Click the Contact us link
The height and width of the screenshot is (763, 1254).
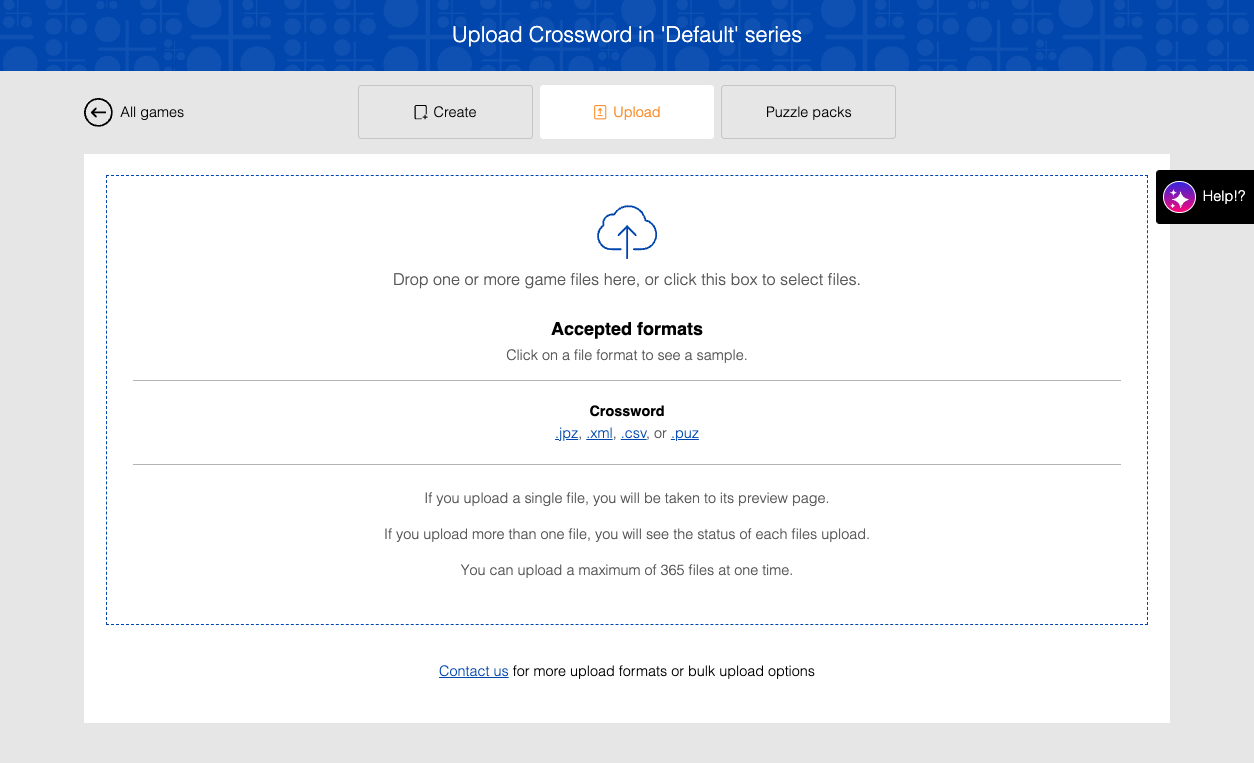(x=473, y=671)
